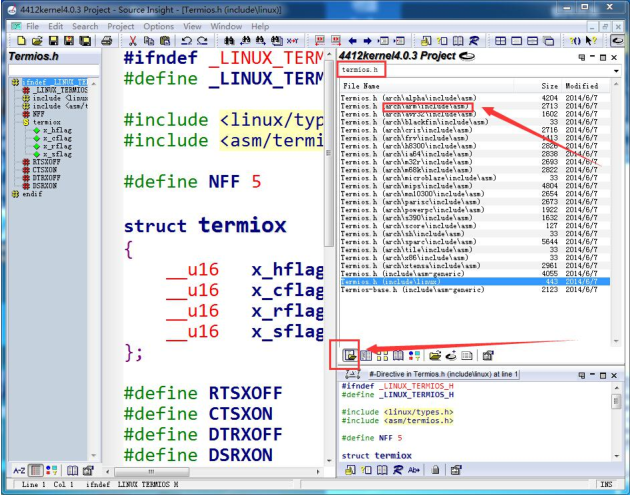This screenshot has height=496, width=630.
Task: Select x_sflag member in symbol tree
Action: [57, 154]
